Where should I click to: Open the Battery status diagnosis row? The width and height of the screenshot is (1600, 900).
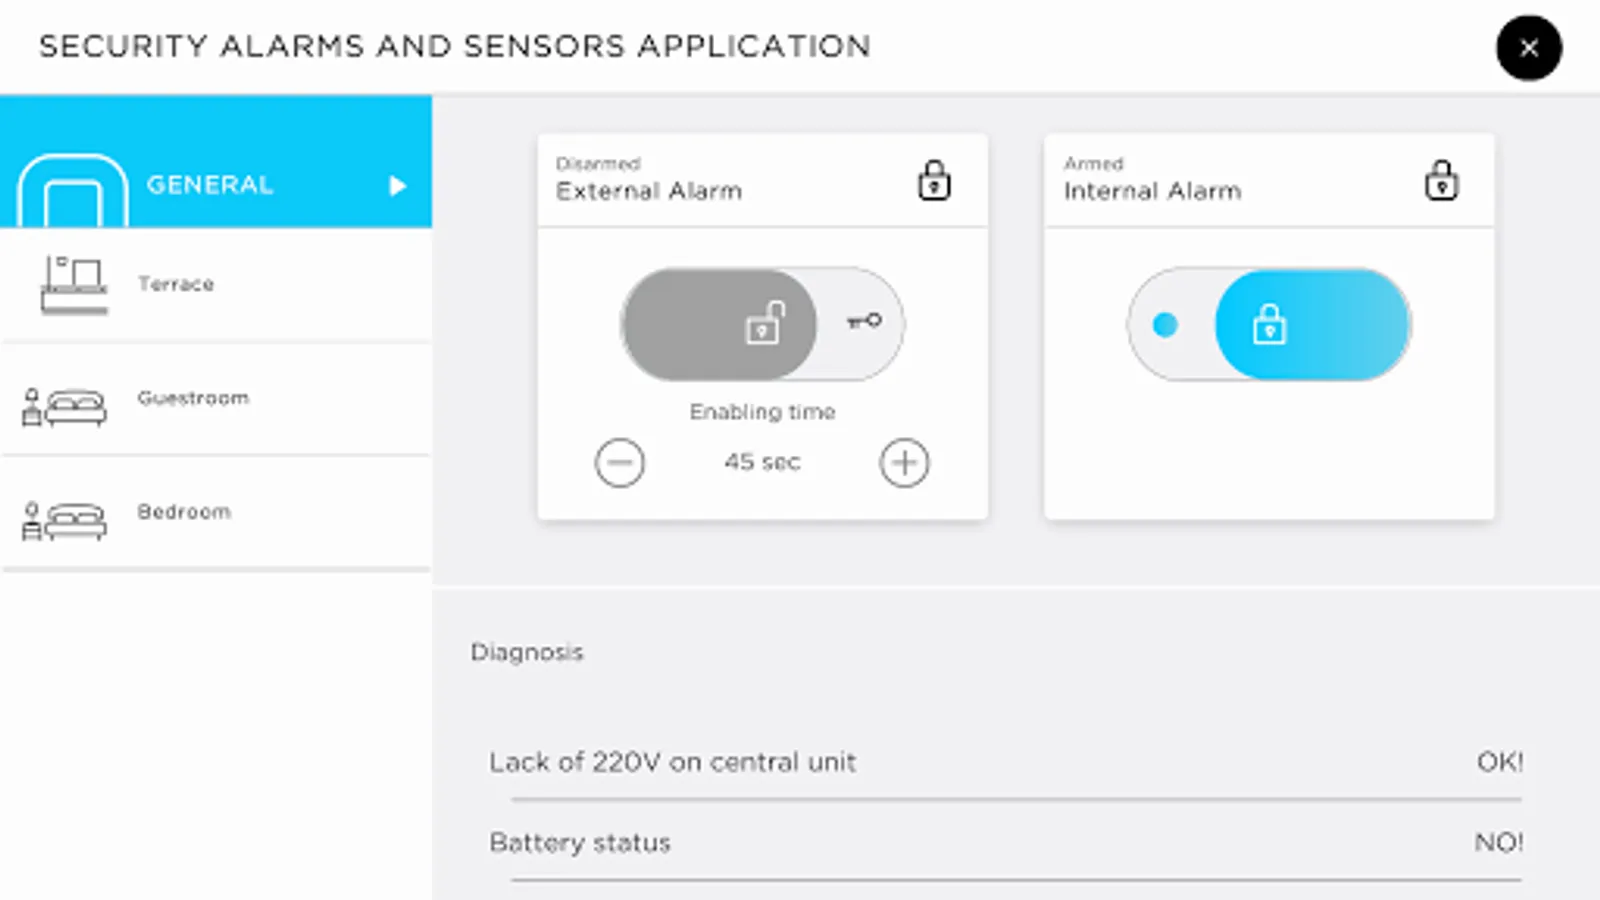[1005, 843]
